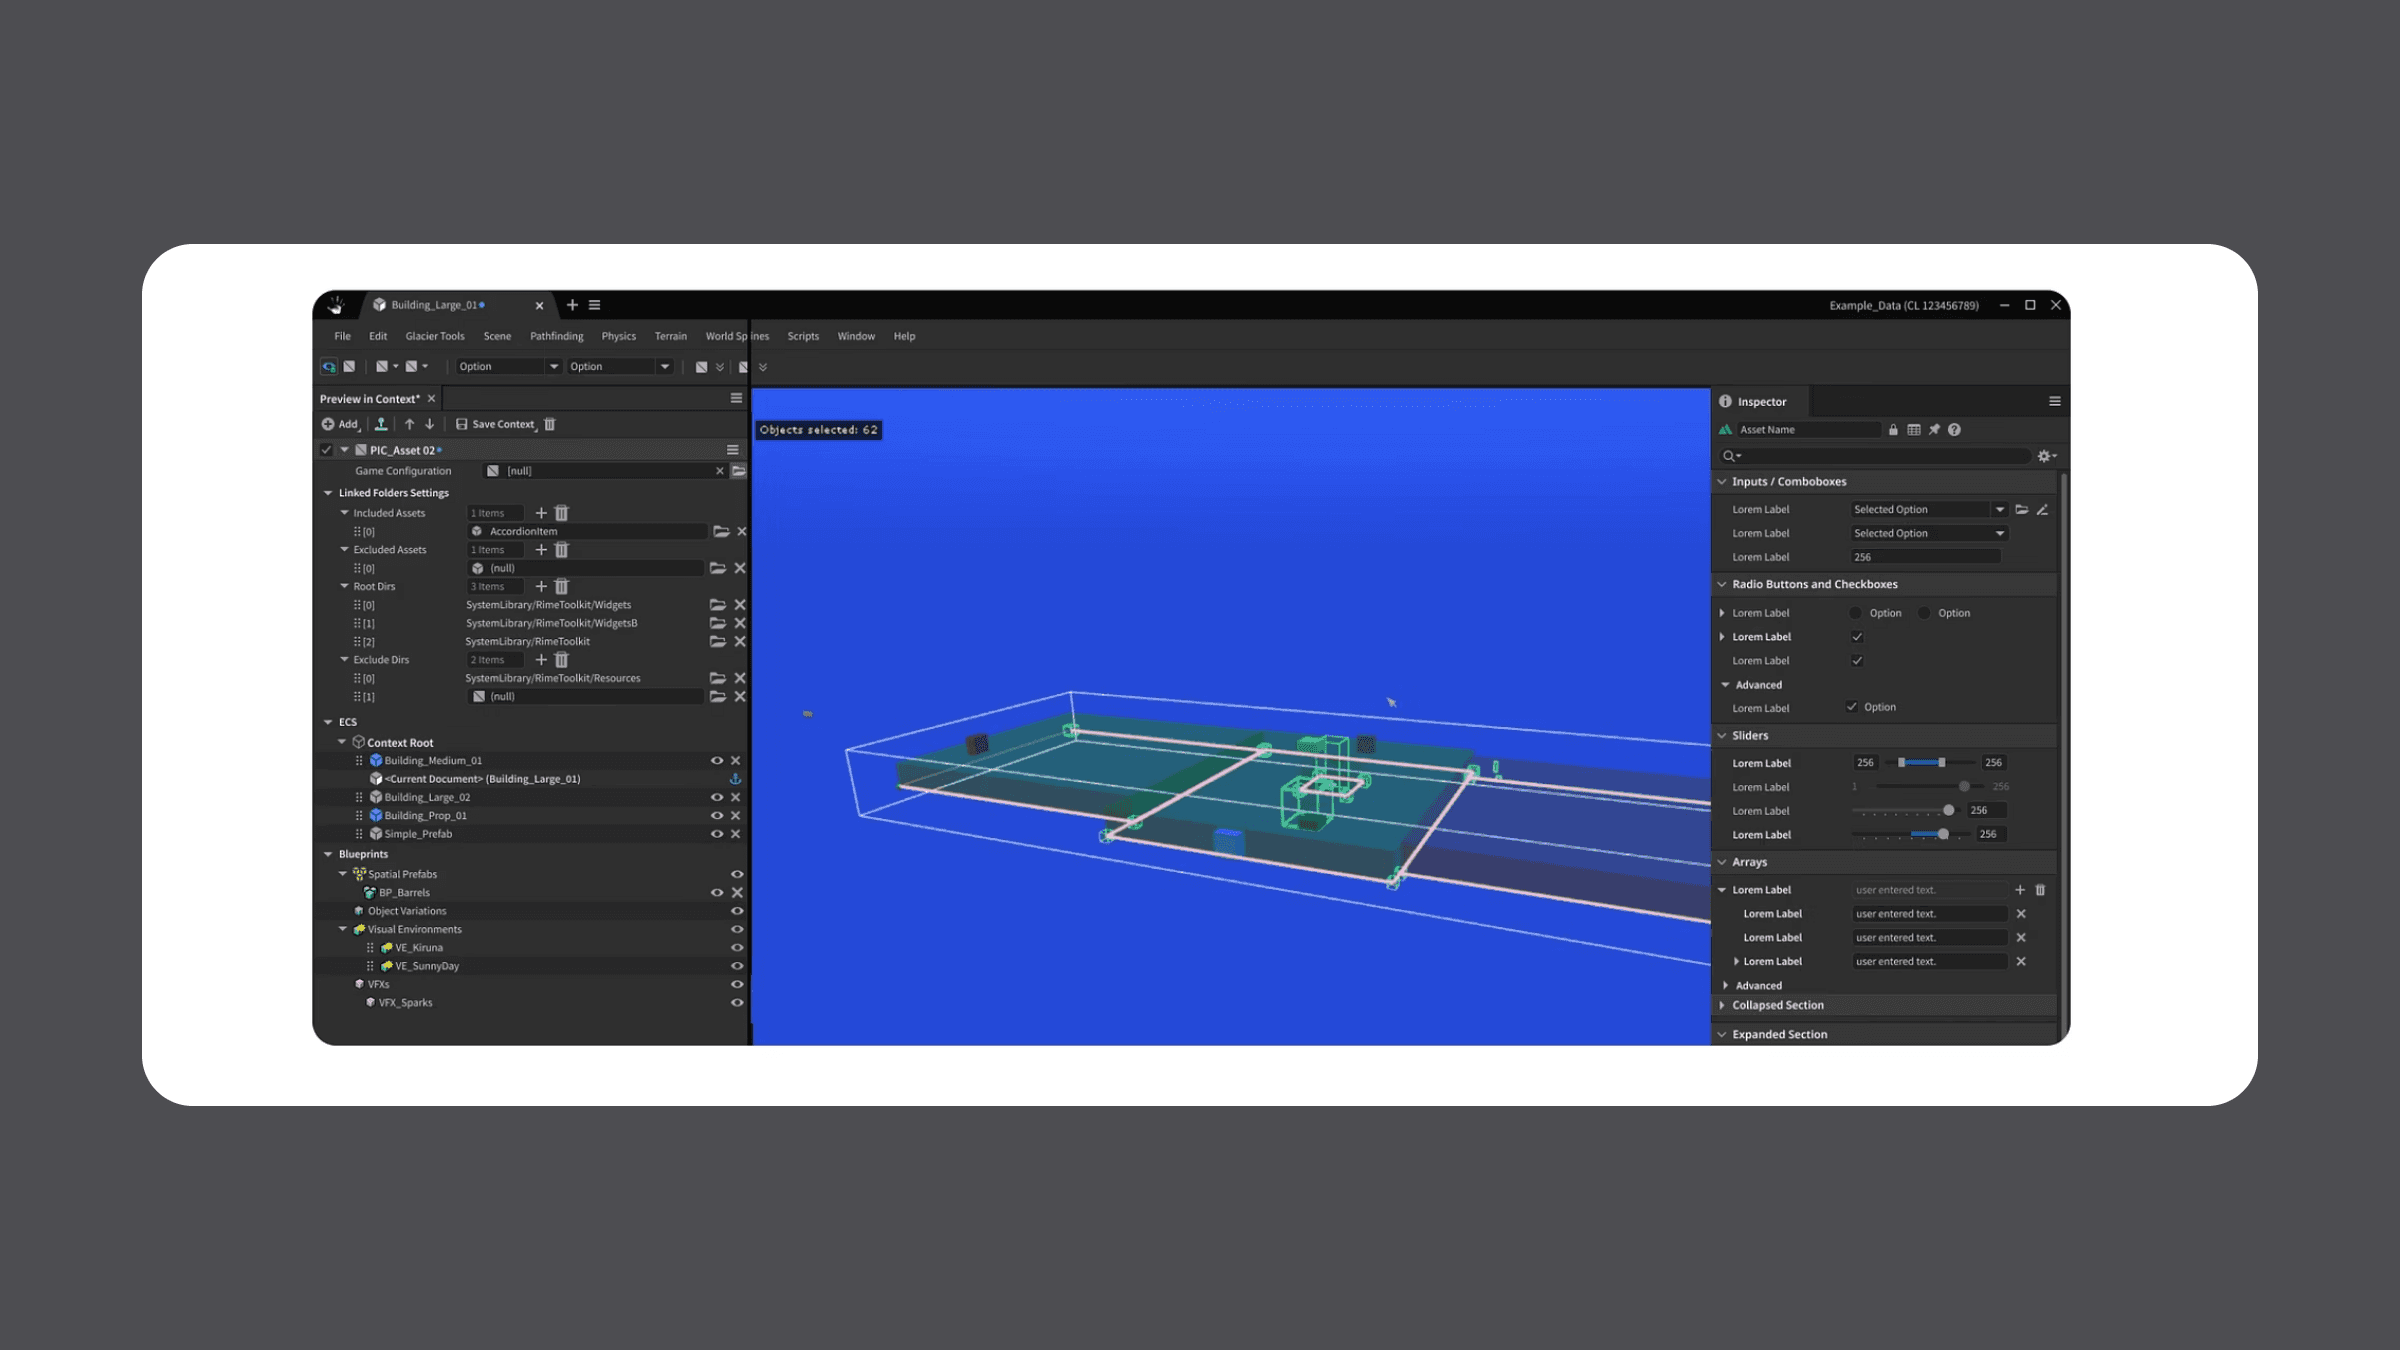
Task: Click the anchor icon on Current Document row
Action: [735, 779]
